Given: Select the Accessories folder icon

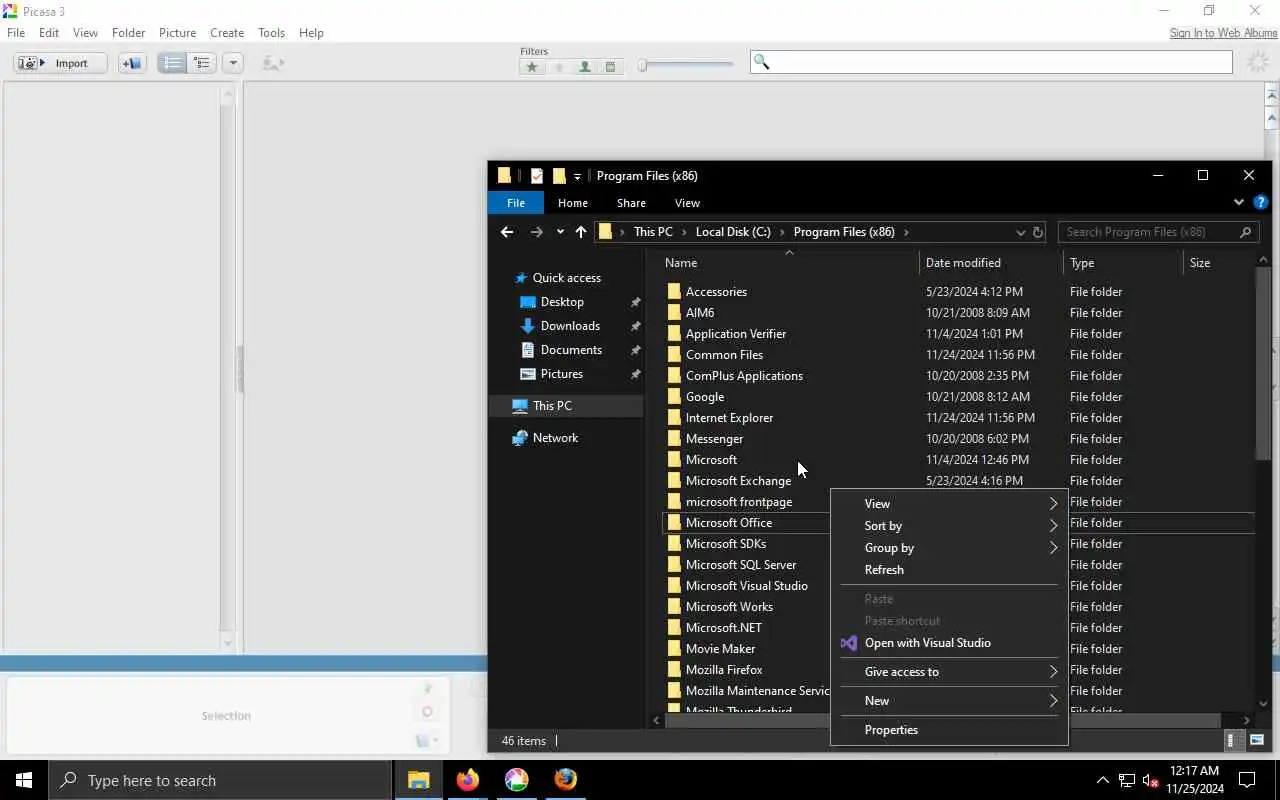Looking at the screenshot, I should pyautogui.click(x=674, y=292).
